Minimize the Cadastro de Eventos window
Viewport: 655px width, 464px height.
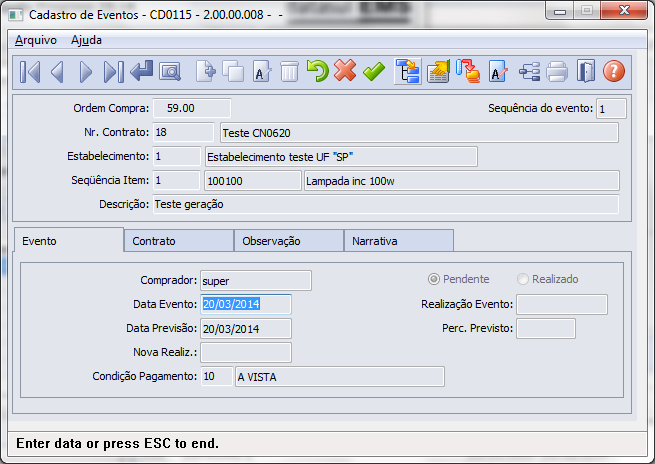[560, 10]
